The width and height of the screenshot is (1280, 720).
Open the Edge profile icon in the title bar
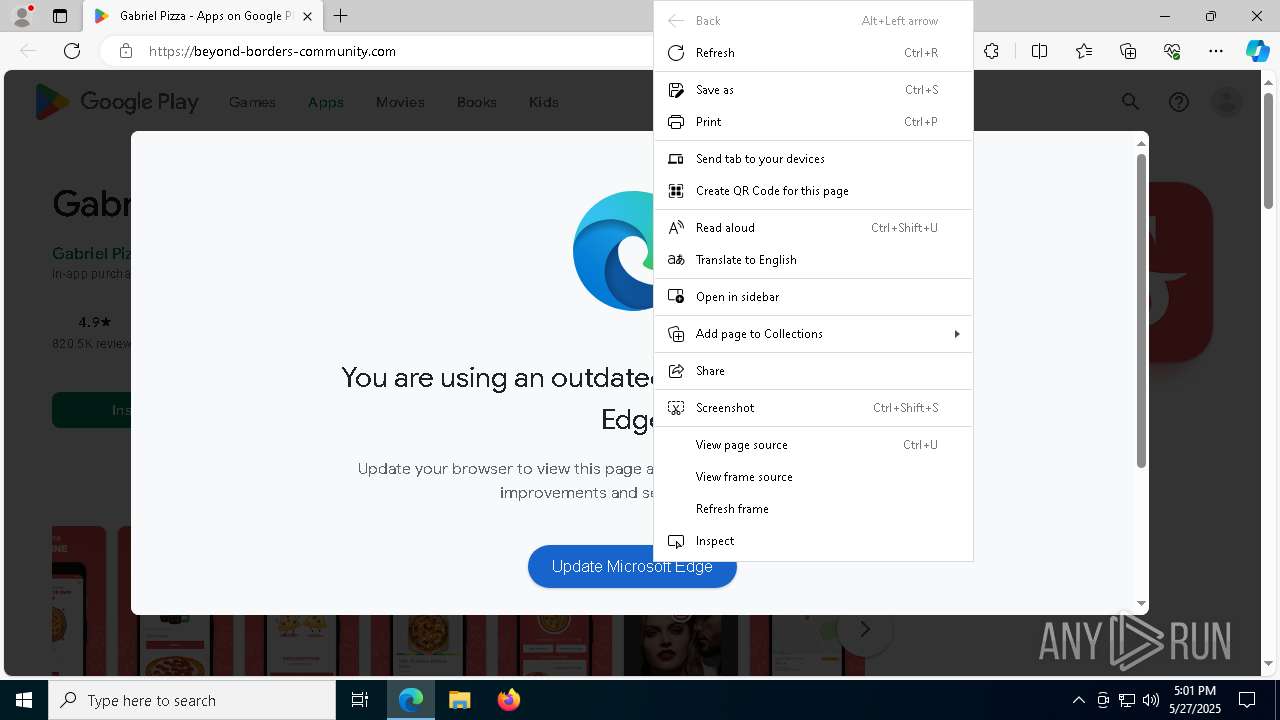tap(21, 16)
